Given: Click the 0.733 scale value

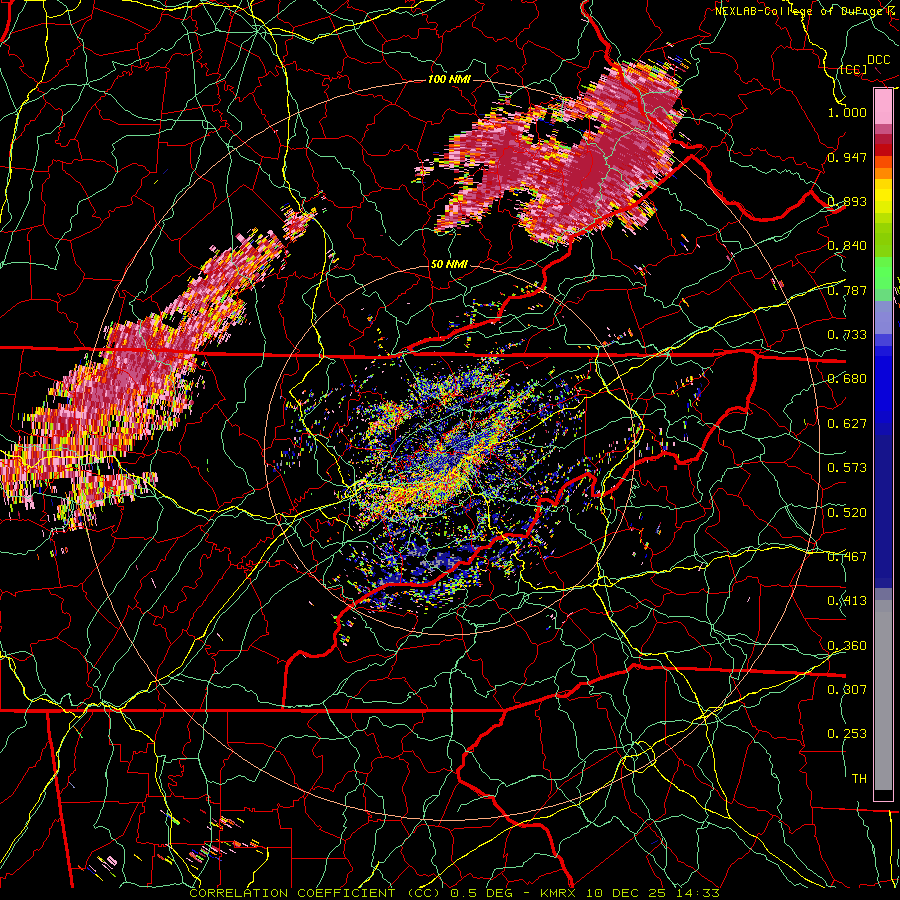Looking at the screenshot, I should [x=847, y=335].
